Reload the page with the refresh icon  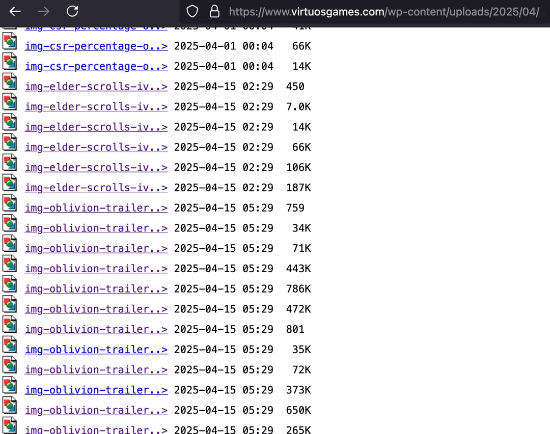(x=72, y=11)
